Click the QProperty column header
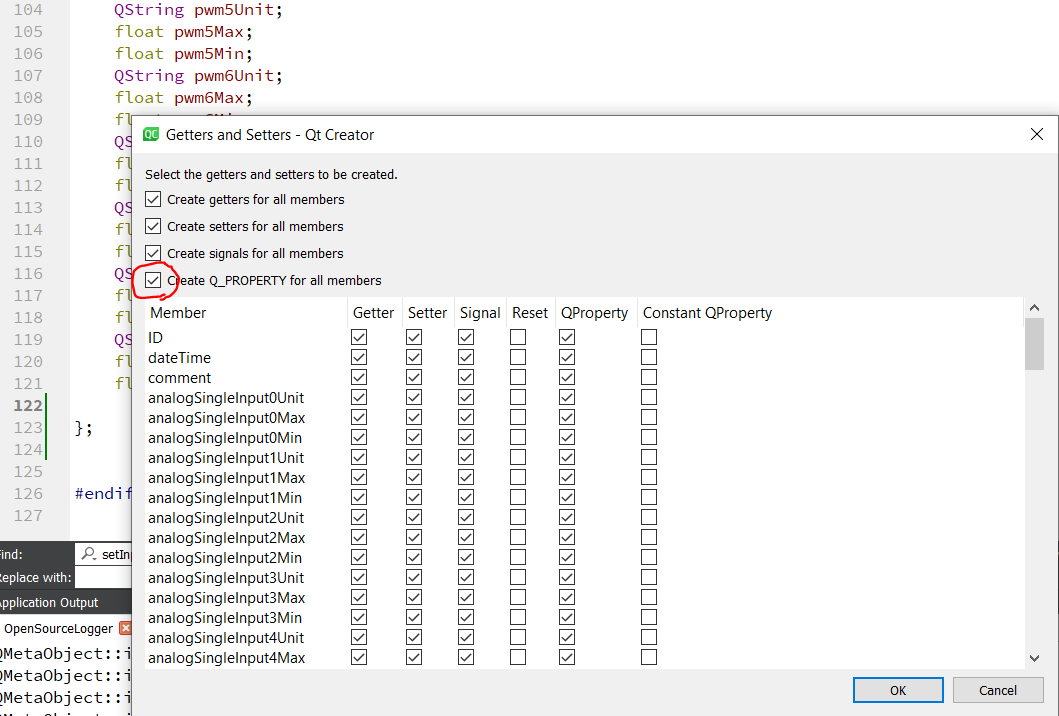The image size is (1059, 716). [x=595, y=313]
